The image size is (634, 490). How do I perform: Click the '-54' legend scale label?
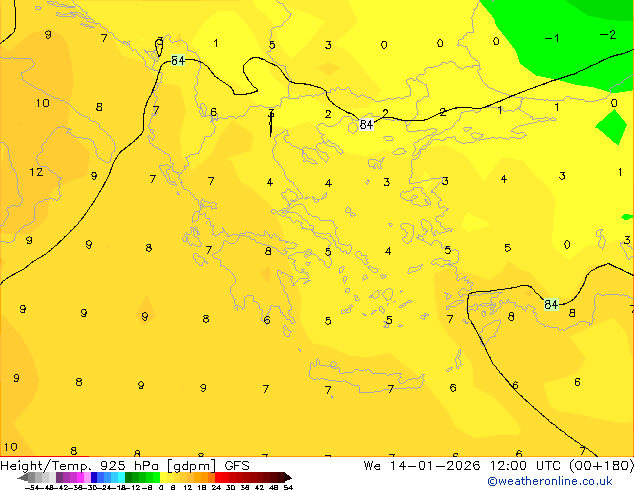[32, 487]
